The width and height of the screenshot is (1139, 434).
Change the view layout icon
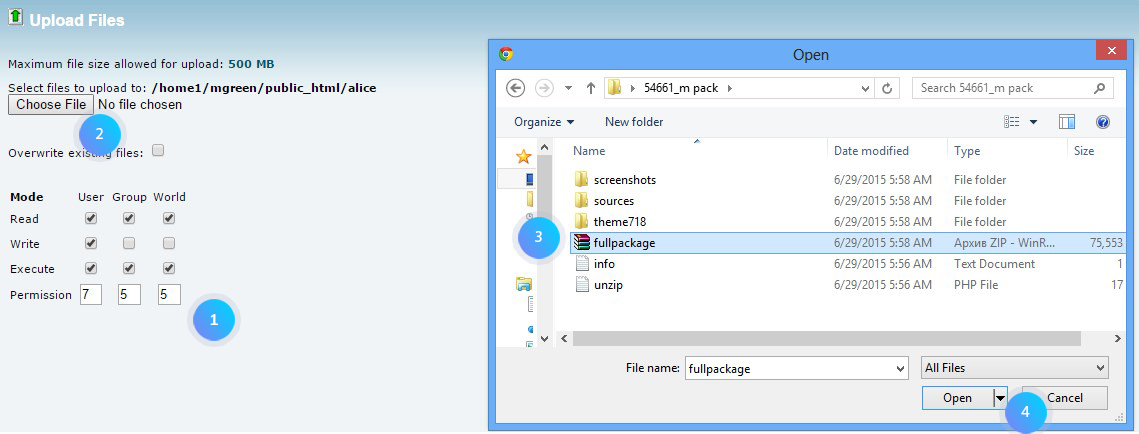tap(1012, 122)
